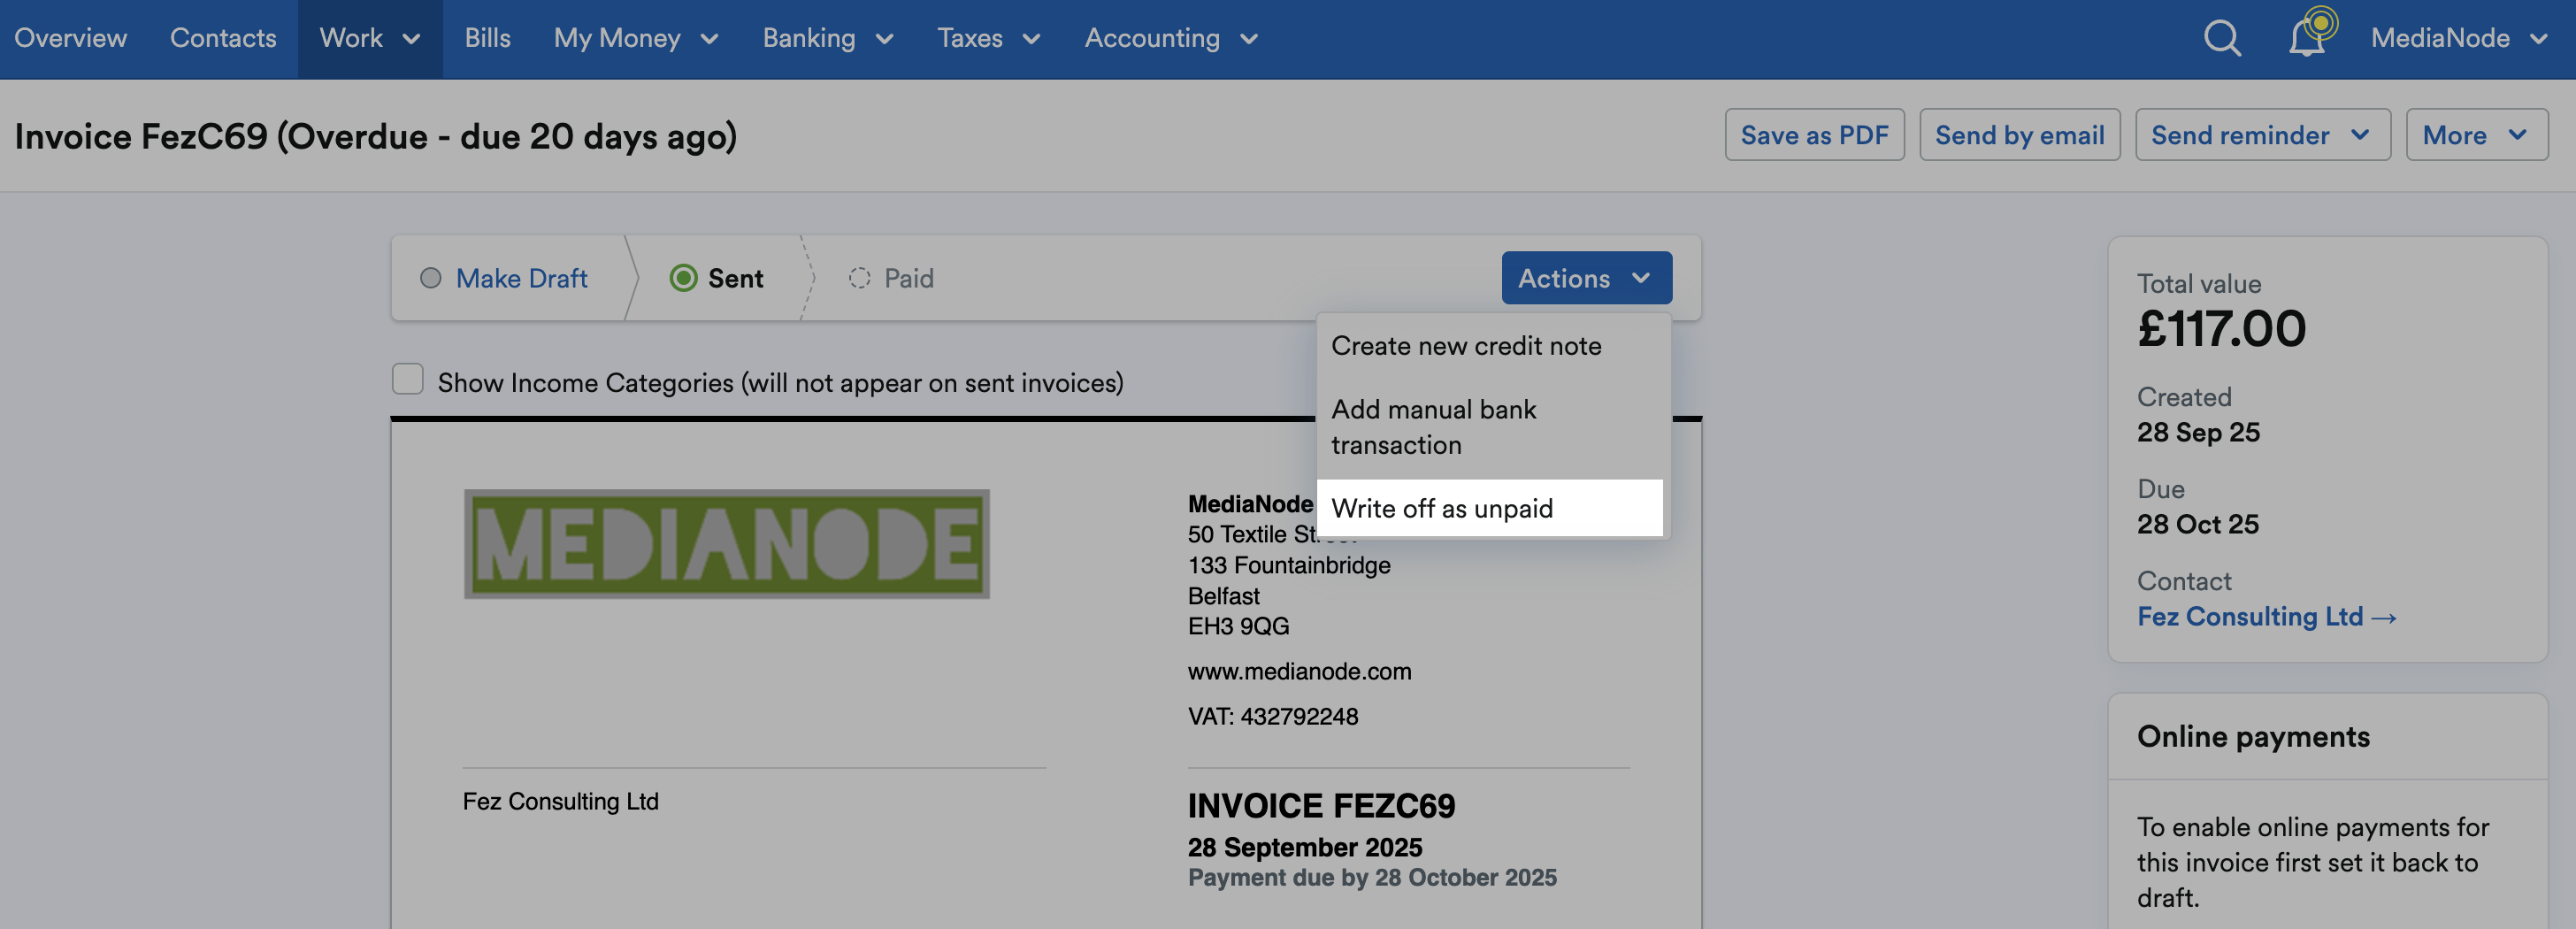Click the MEDIANODE logo image
The height and width of the screenshot is (929, 2576).
point(726,544)
